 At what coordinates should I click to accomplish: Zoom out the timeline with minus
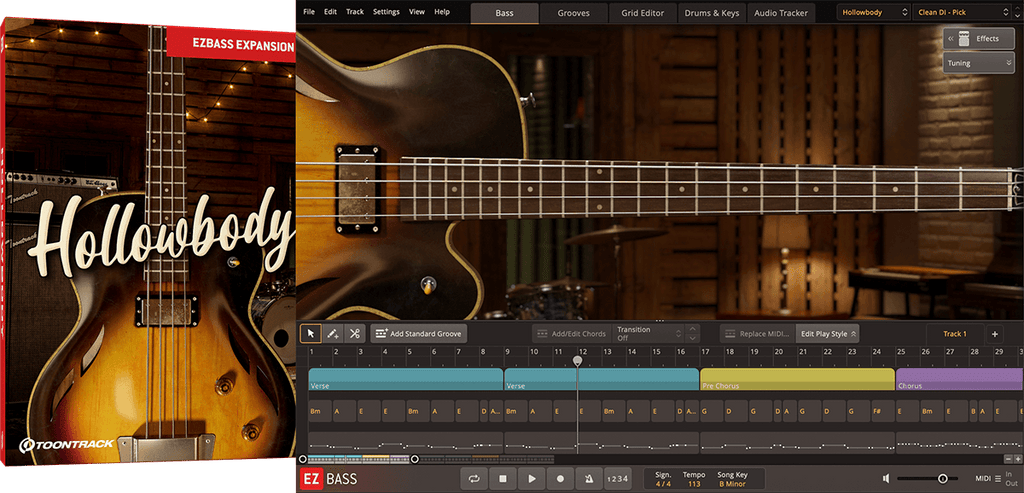click(1008, 459)
